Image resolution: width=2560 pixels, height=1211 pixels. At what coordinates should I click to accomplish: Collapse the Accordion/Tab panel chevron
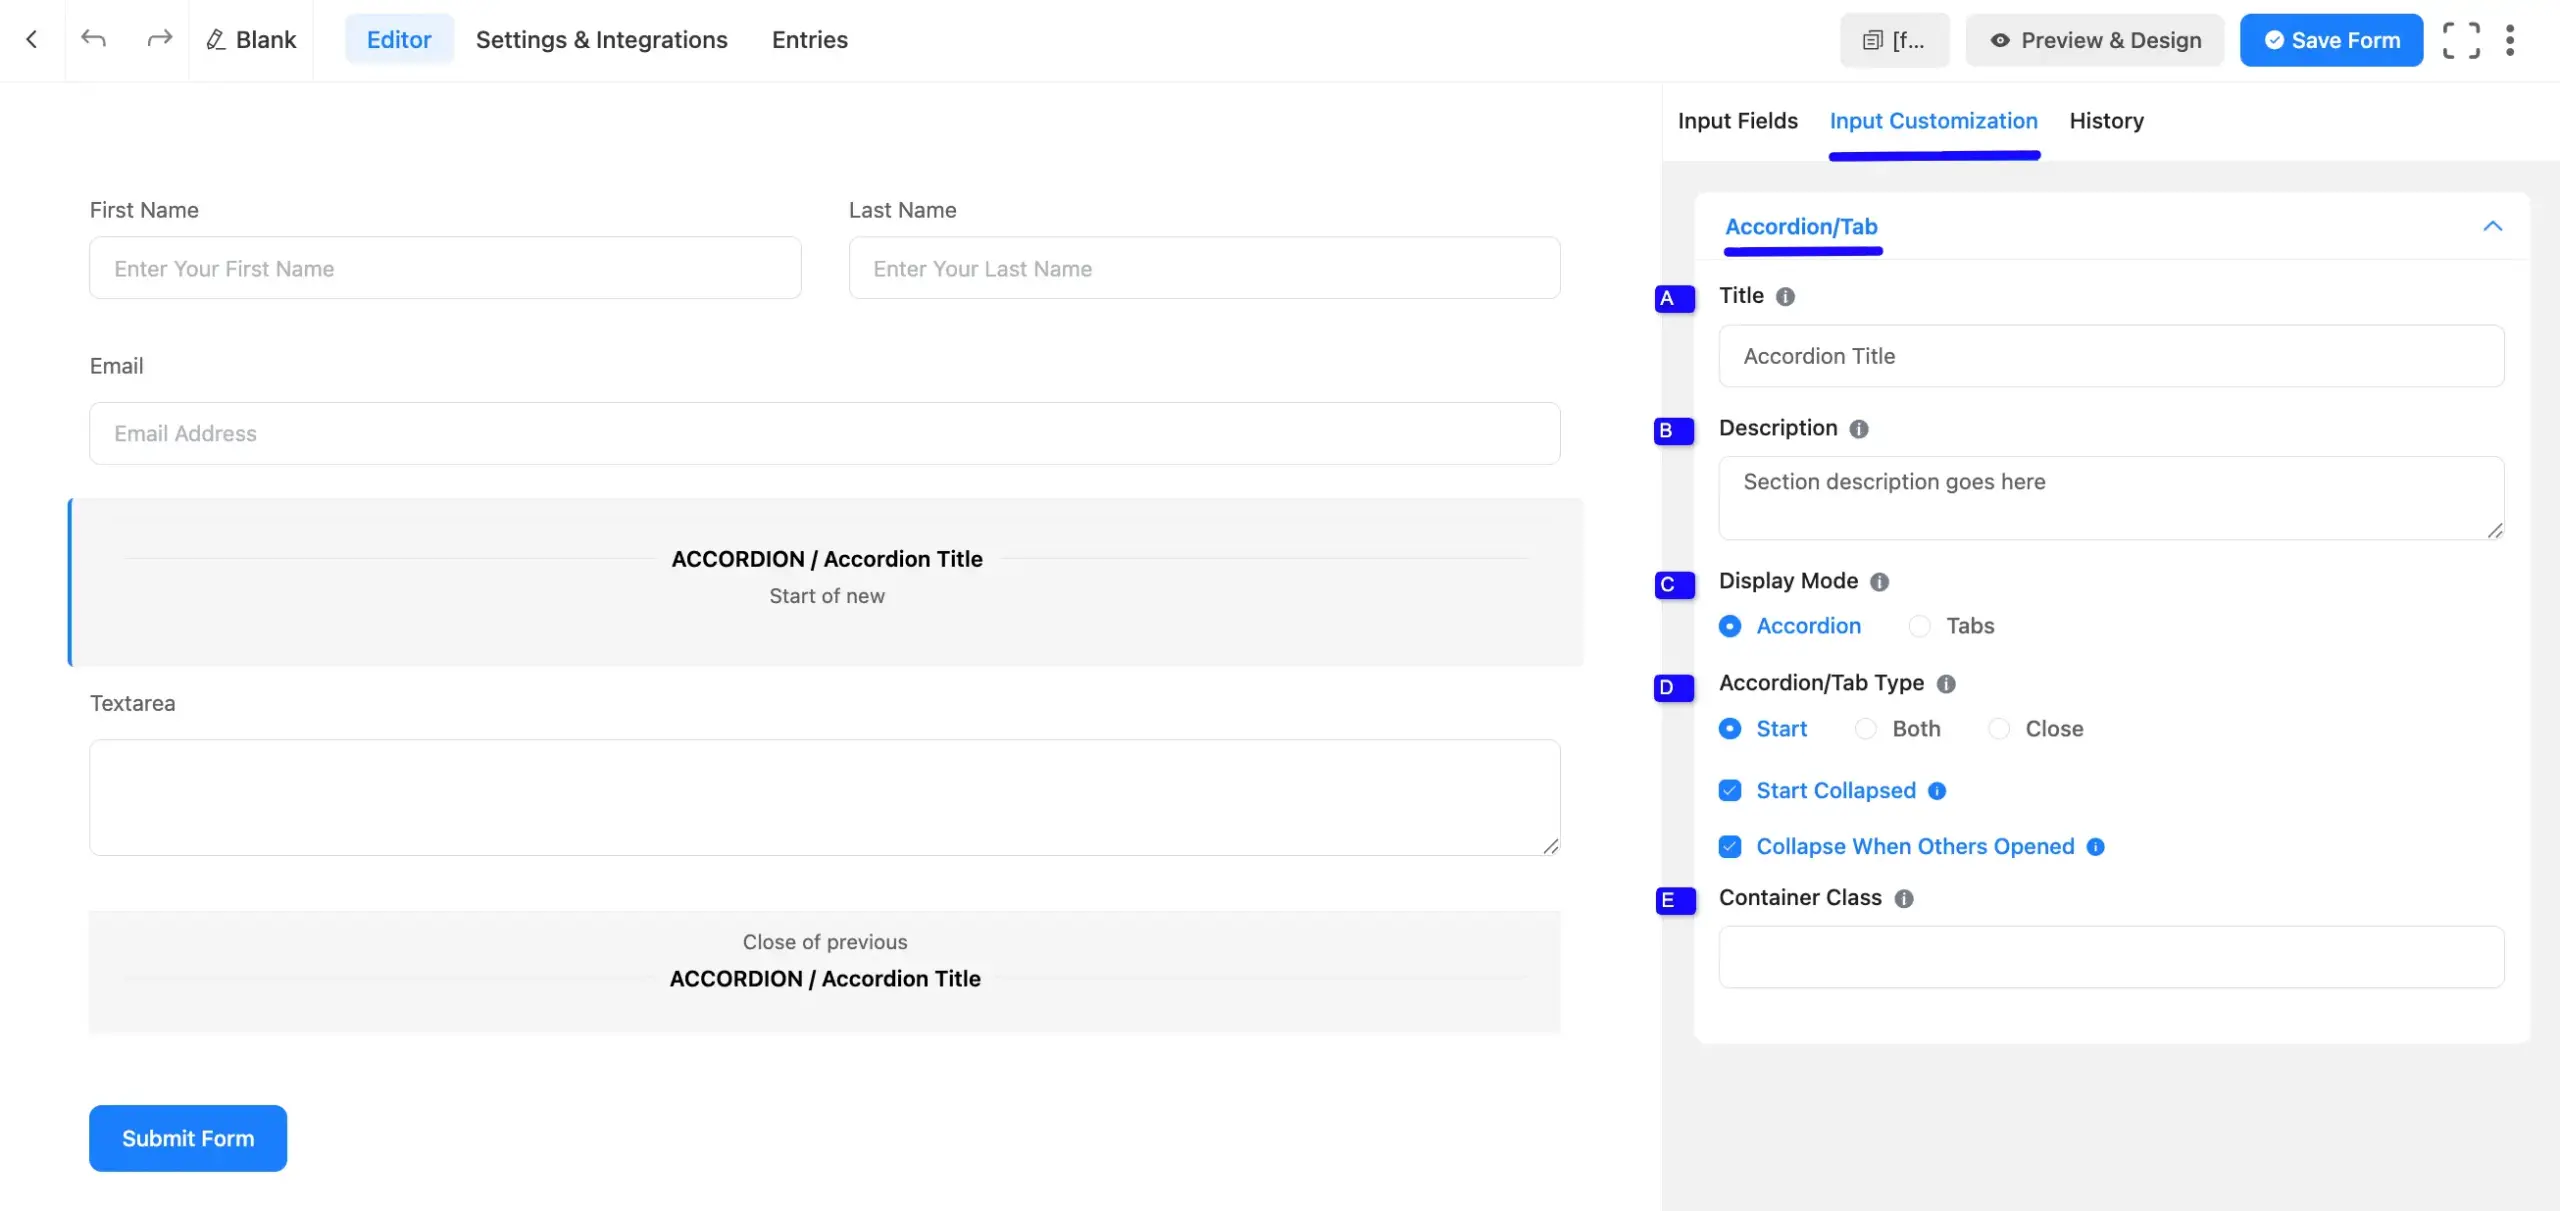(x=2492, y=226)
